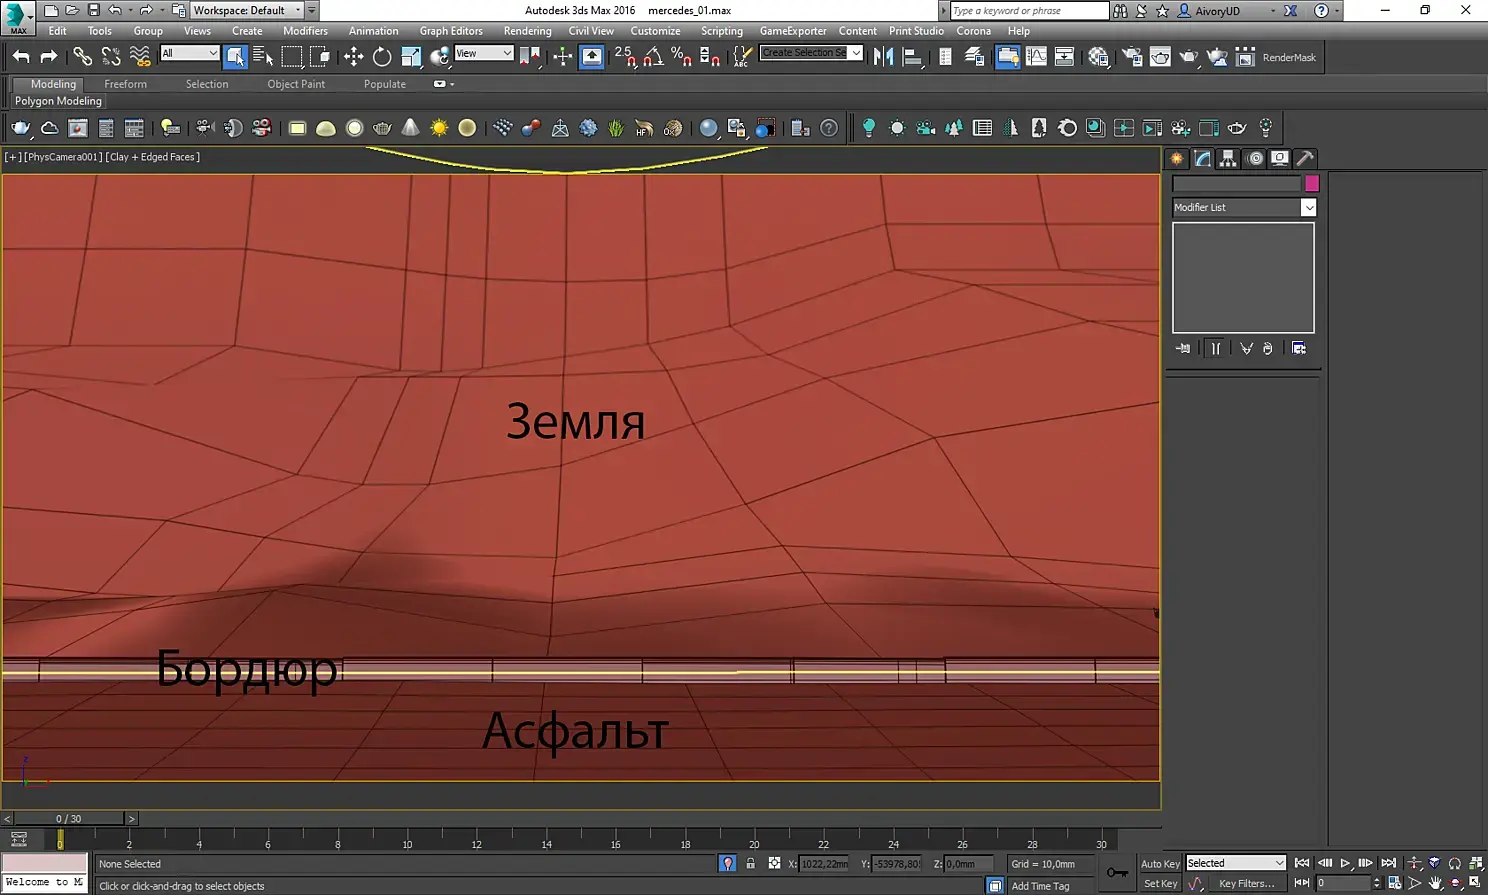Toggle the Angle Snap button
The height and width of the screenshot is (895, 1488).
pos(653,57)
